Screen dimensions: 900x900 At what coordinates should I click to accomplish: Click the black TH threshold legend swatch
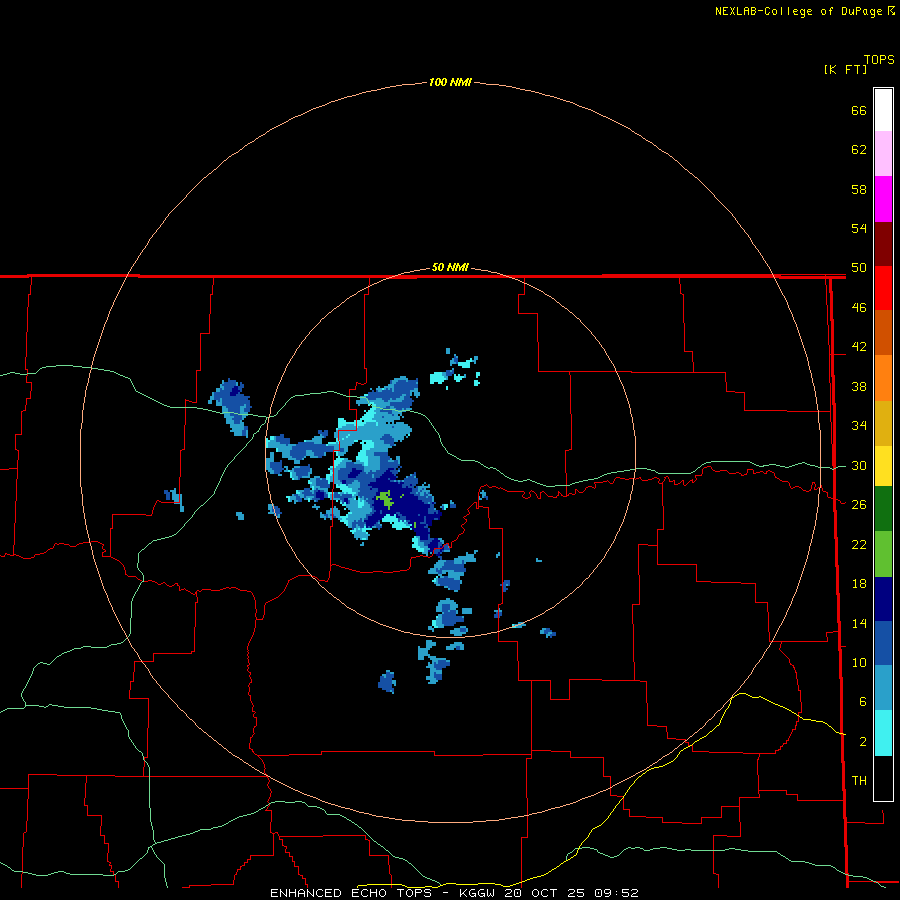(883, 778)
